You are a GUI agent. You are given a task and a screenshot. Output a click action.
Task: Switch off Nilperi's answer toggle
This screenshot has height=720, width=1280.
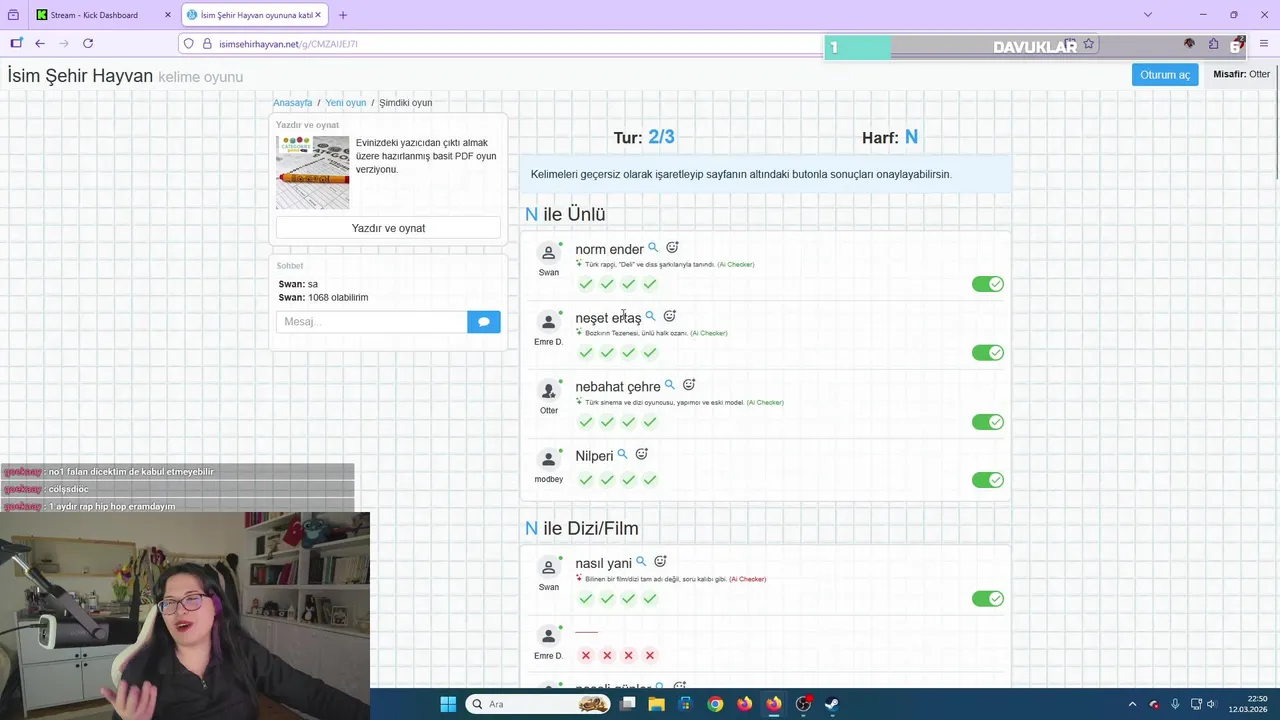coord(988,480)
